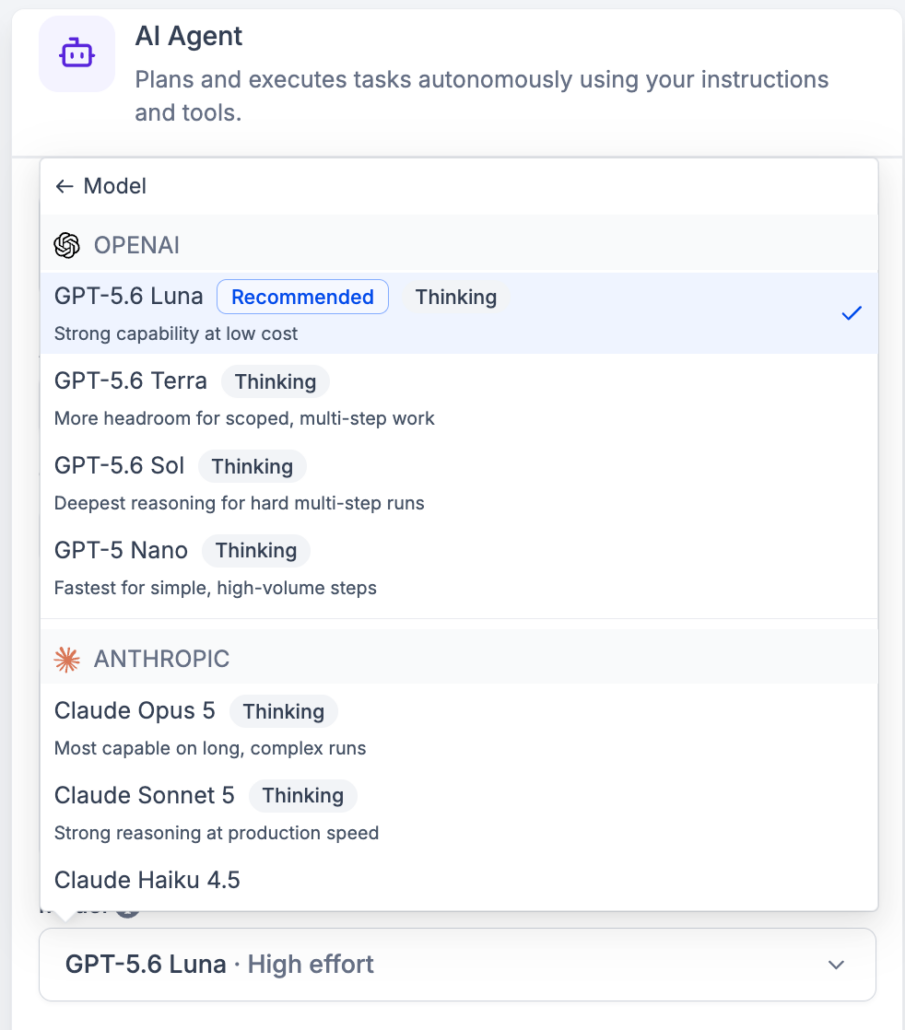Choose GPT-5.6 Sol as the model
This screenshot has height=1030, width=905.
(459, 483)
